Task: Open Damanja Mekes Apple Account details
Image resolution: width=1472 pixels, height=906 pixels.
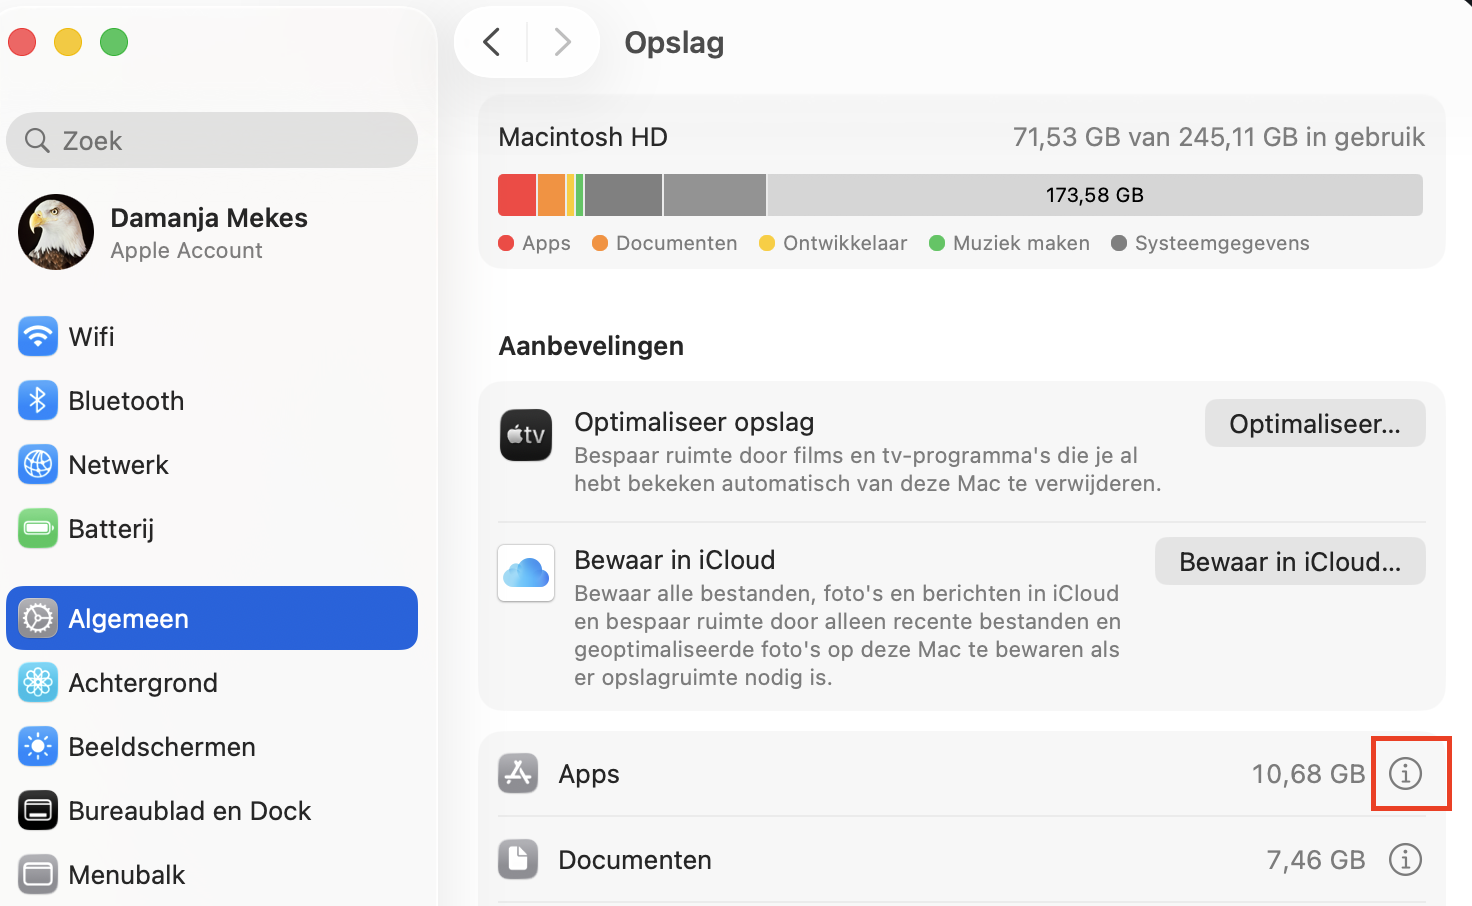Action: coord(209,232)
